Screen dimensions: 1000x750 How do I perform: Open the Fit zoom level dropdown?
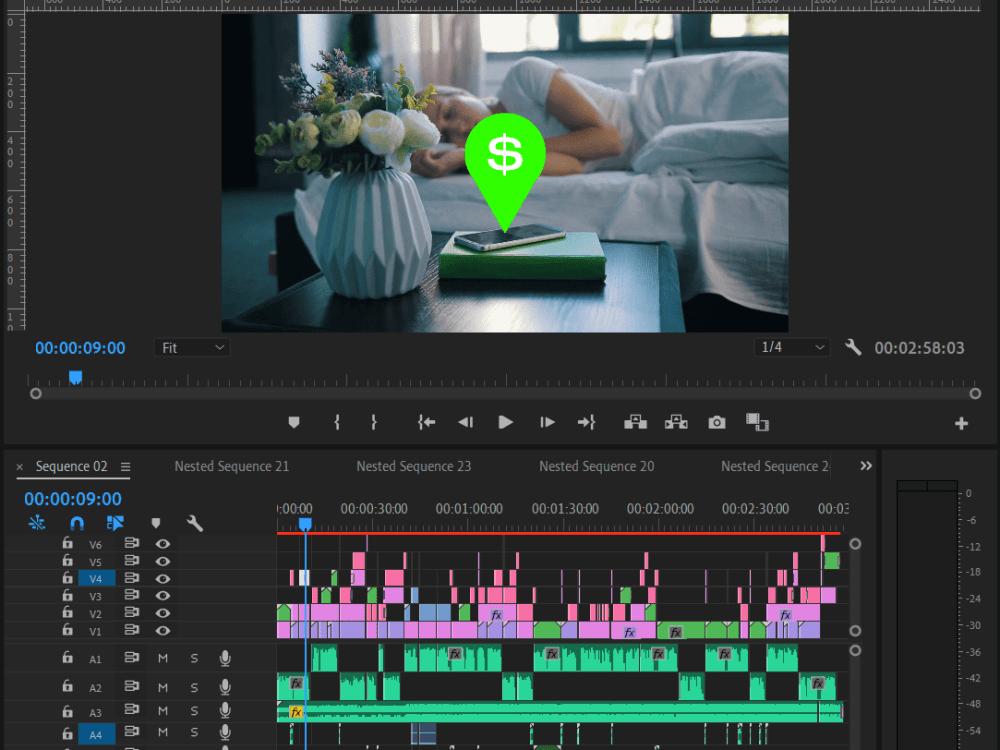192,348
